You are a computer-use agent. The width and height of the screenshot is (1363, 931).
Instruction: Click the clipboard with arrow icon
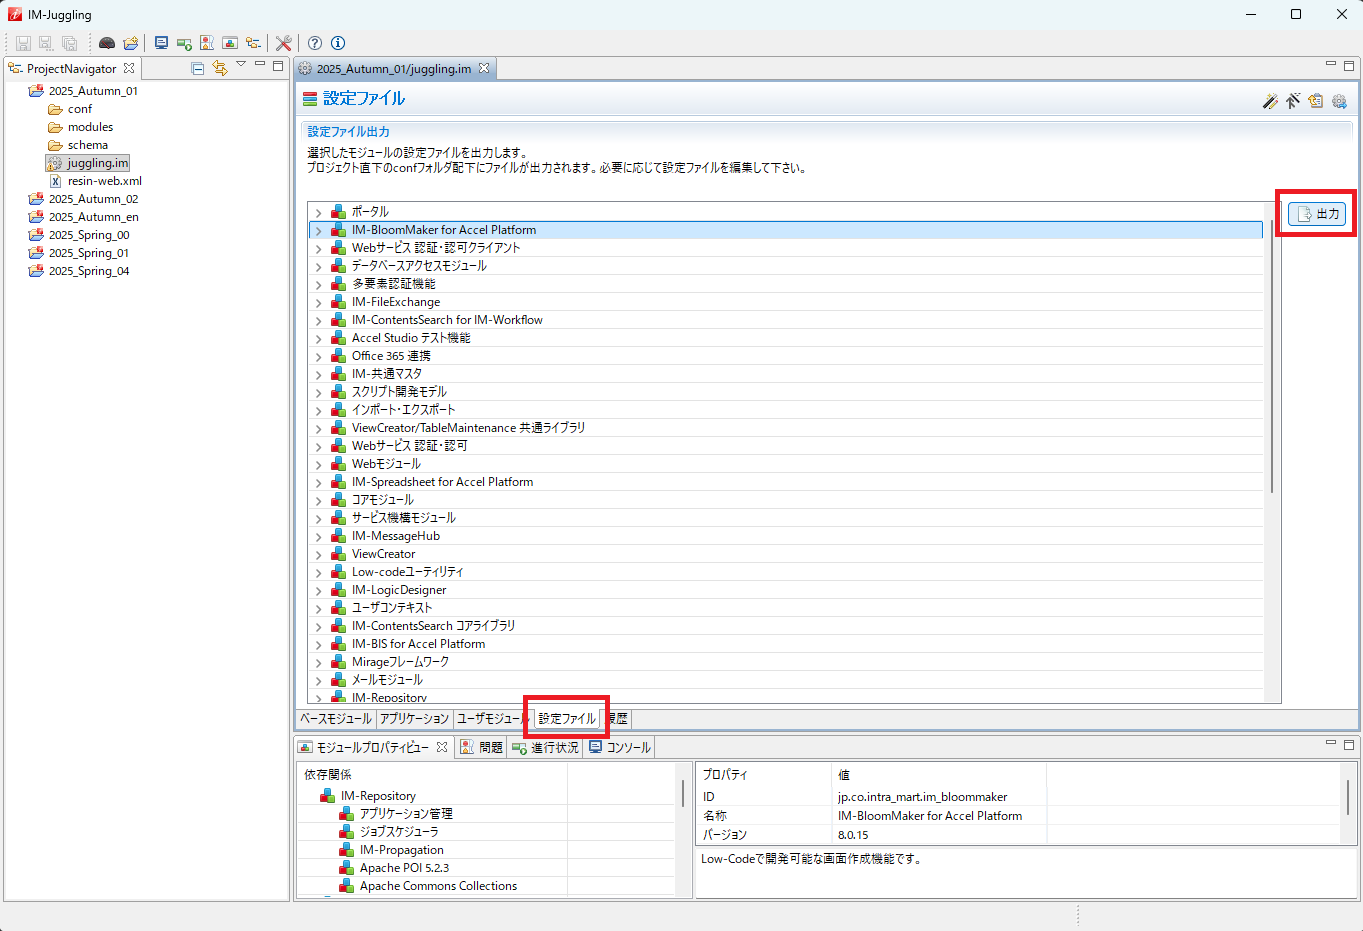(1316, 101)
